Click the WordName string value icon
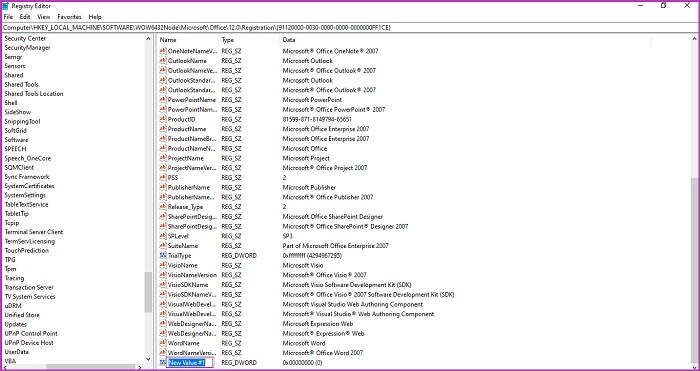The width and height of the screenshot is (700, 371). [163, 343]
